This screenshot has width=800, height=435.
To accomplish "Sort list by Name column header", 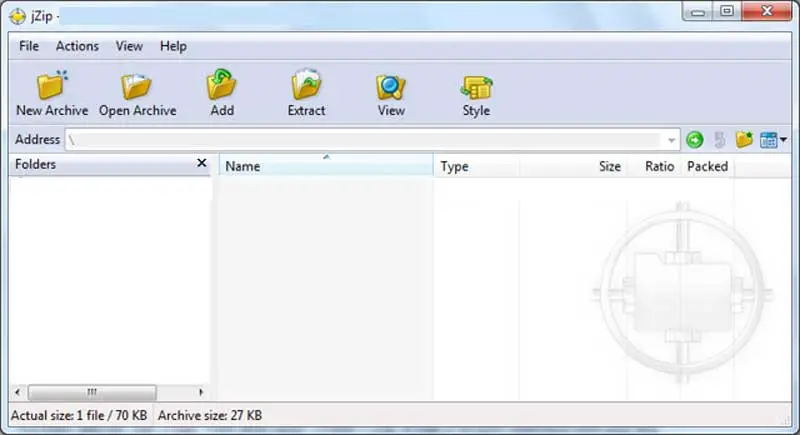I will 326,166.
